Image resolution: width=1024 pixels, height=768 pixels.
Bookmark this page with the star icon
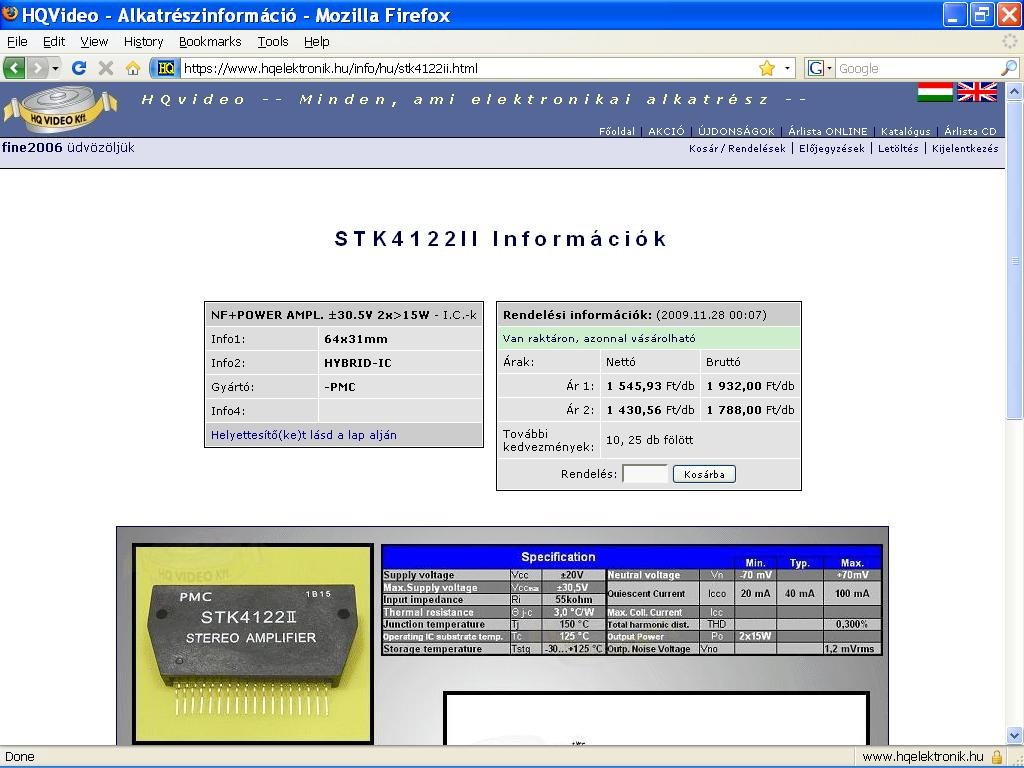(767, 68)
